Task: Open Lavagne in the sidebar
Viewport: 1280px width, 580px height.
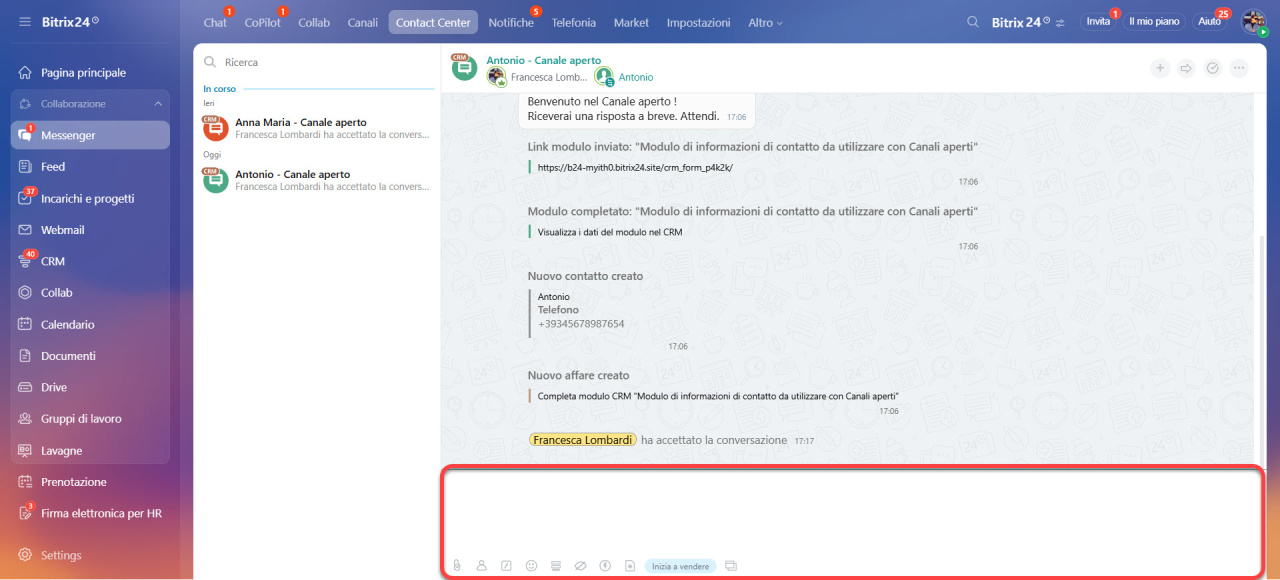Action: click(90, 450)
